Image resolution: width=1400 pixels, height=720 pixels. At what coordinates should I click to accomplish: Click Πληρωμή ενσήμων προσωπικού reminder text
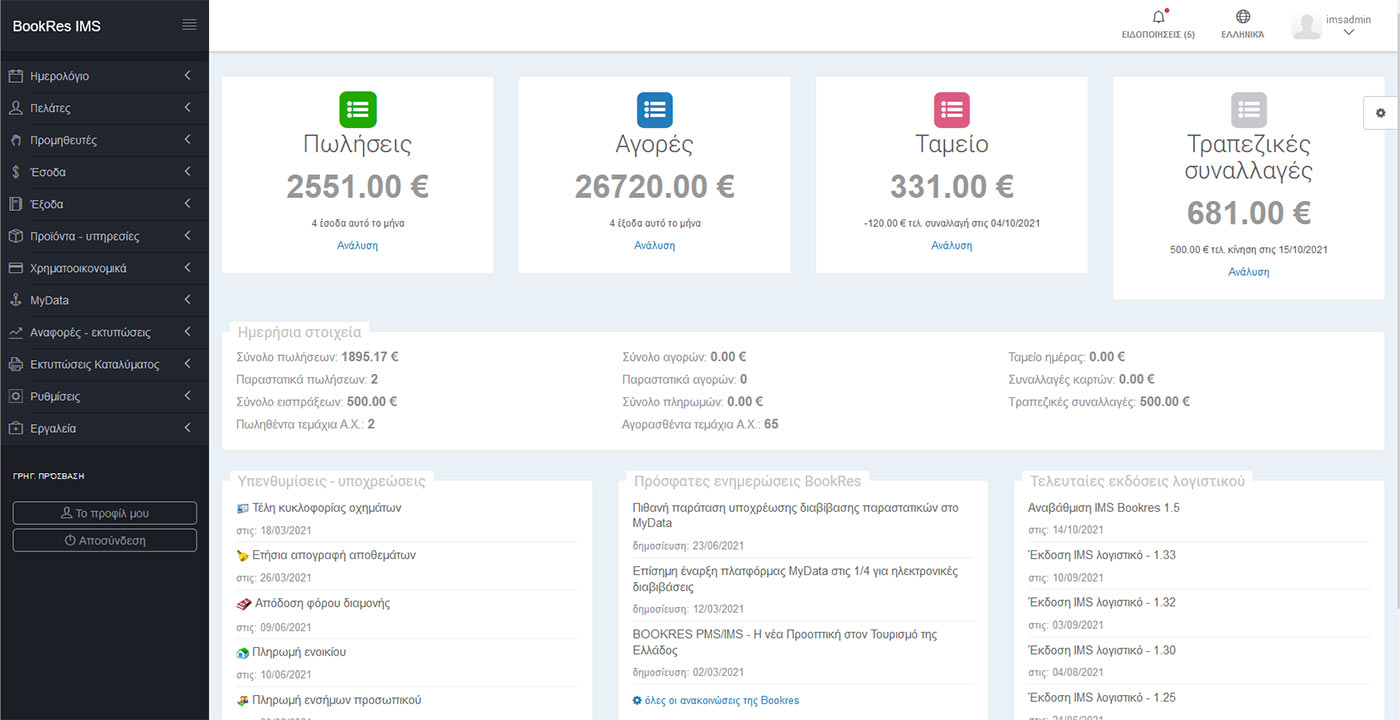(x=337, y=700)
